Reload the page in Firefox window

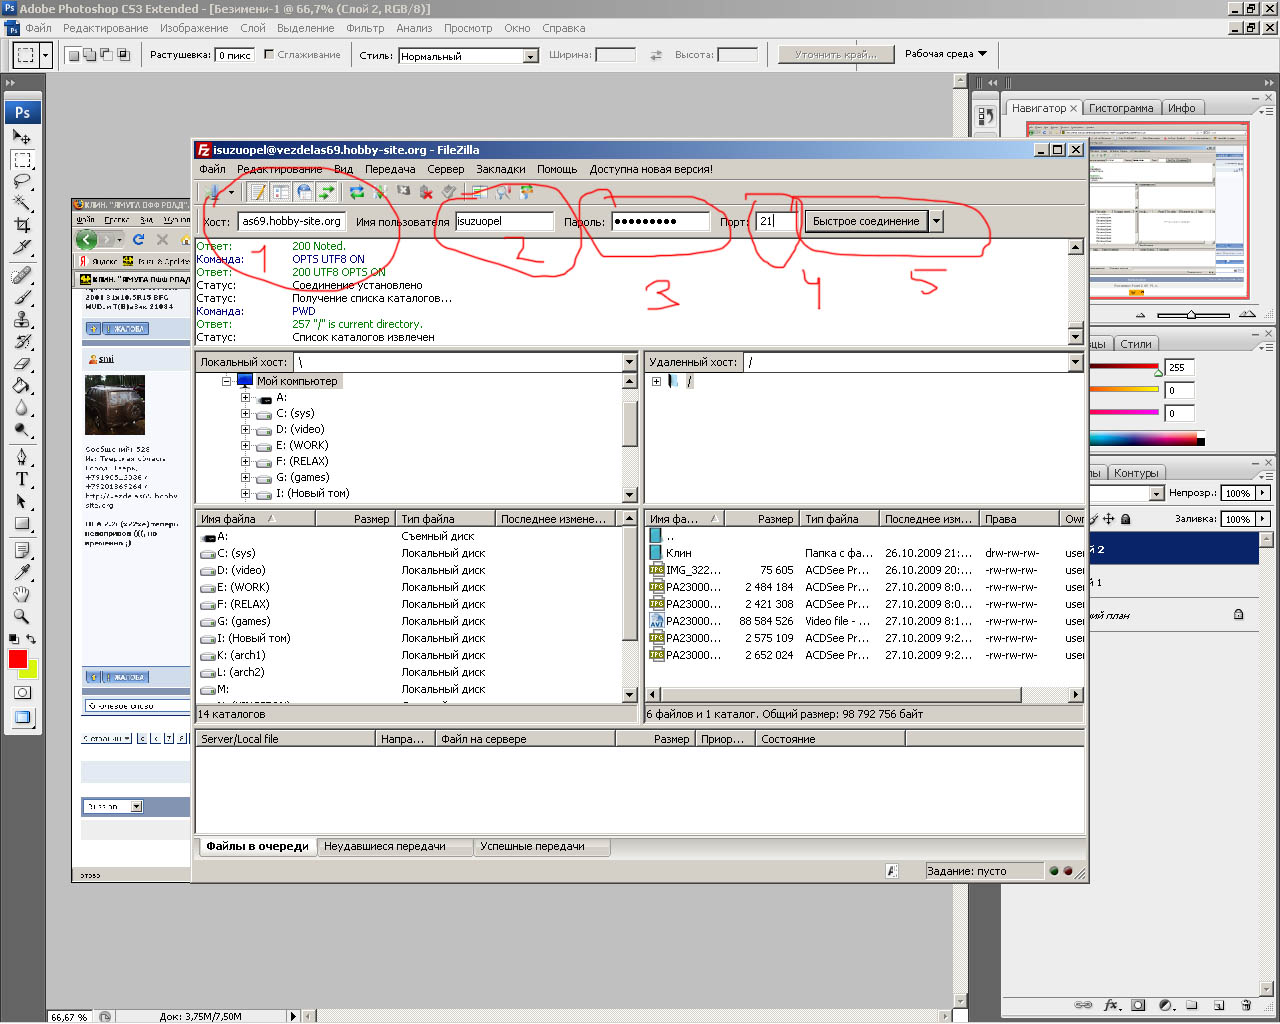click(138, 239)
